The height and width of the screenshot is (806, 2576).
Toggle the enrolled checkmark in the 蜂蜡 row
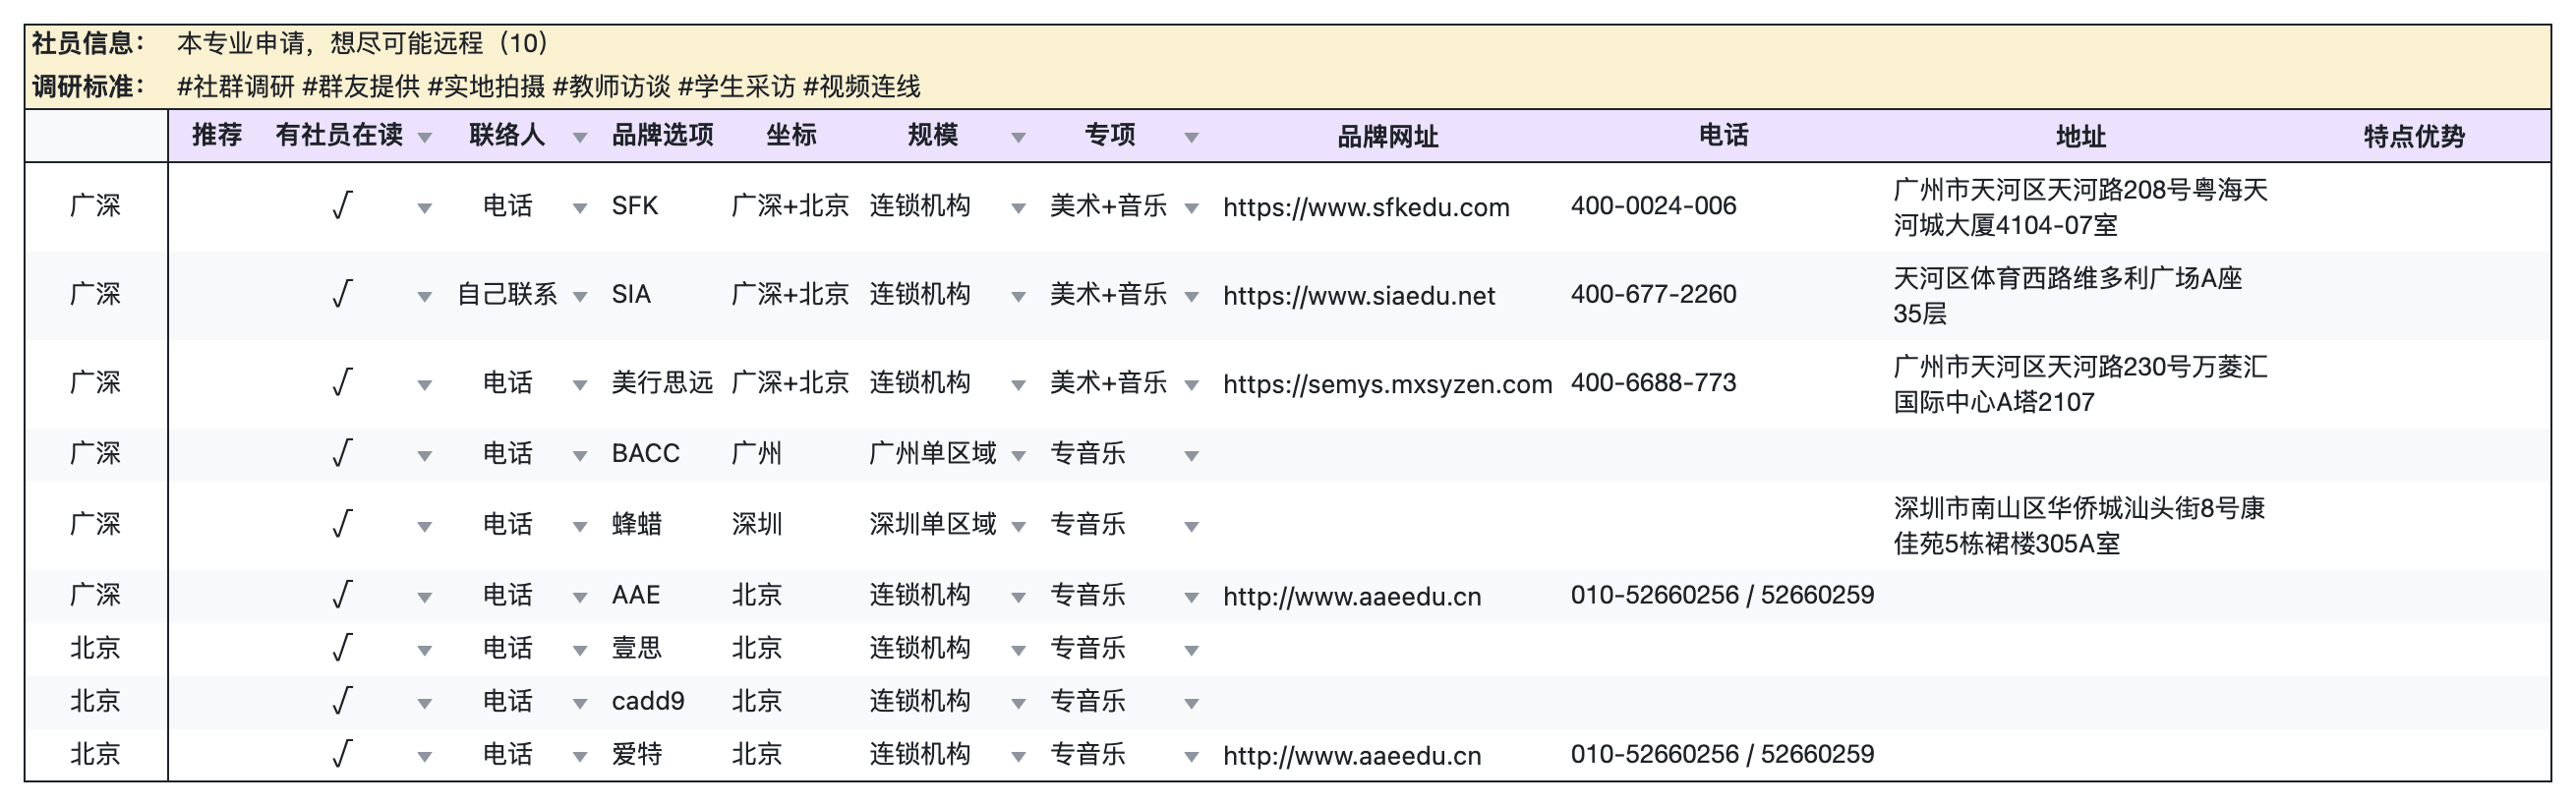pyautogui.click(x=342, y=524)
